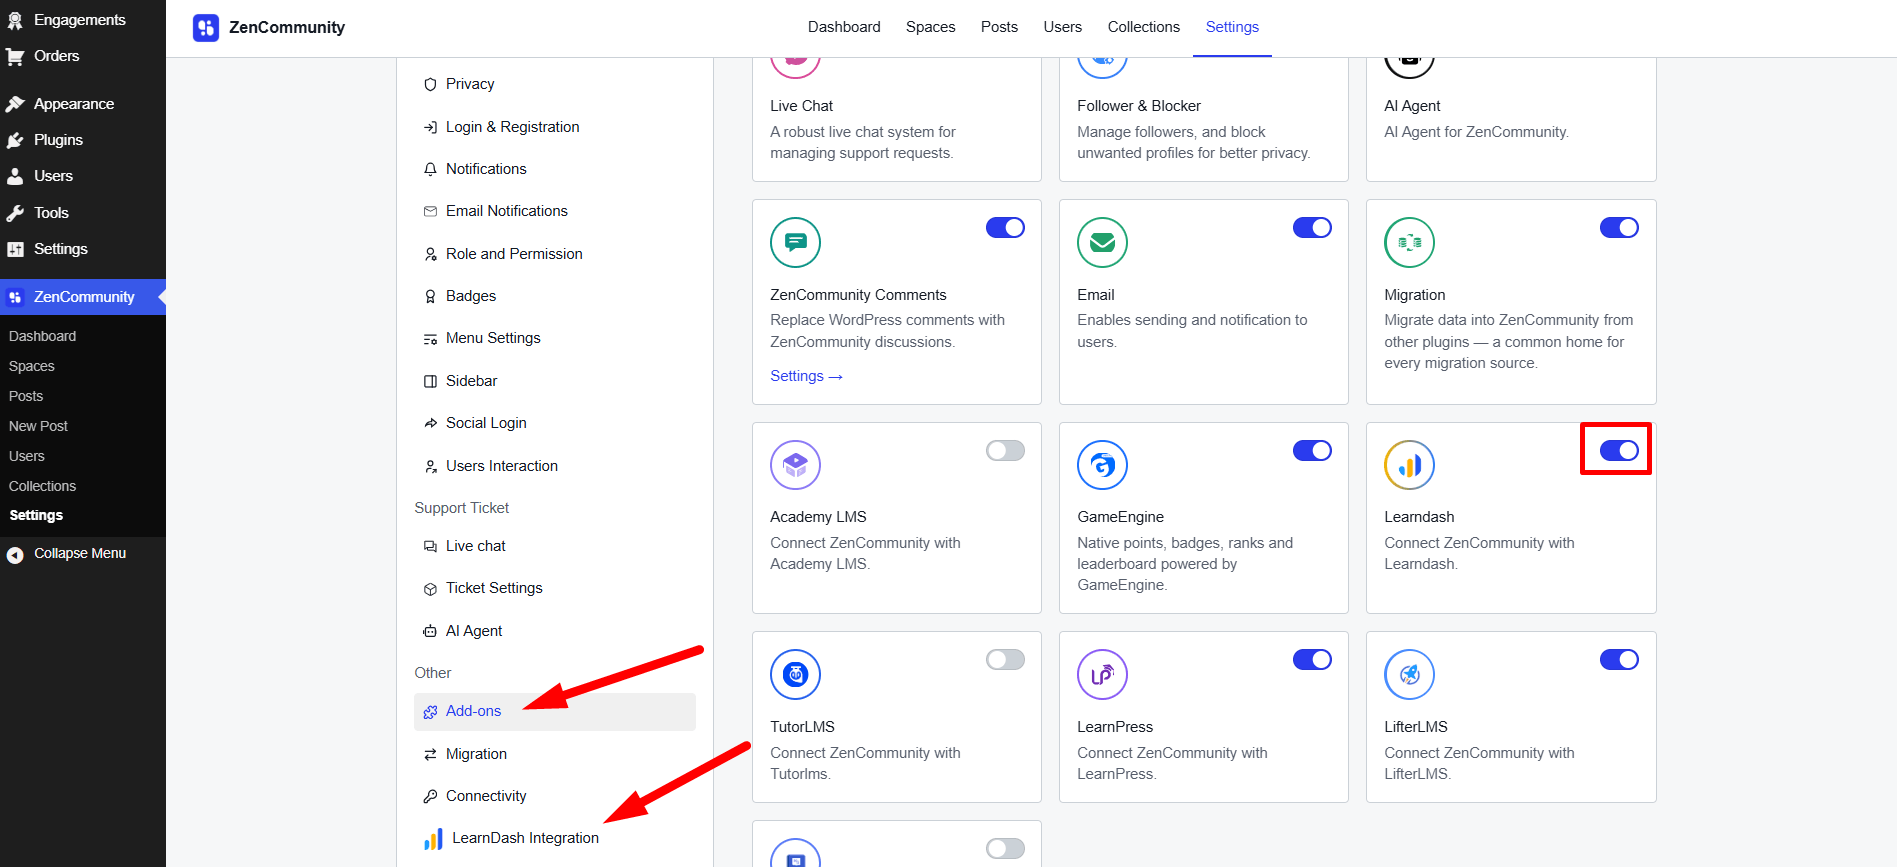Open the Settings link under ZenCommunity Comments
This screenshot has width=1897, height=867.
click(806, 376)
